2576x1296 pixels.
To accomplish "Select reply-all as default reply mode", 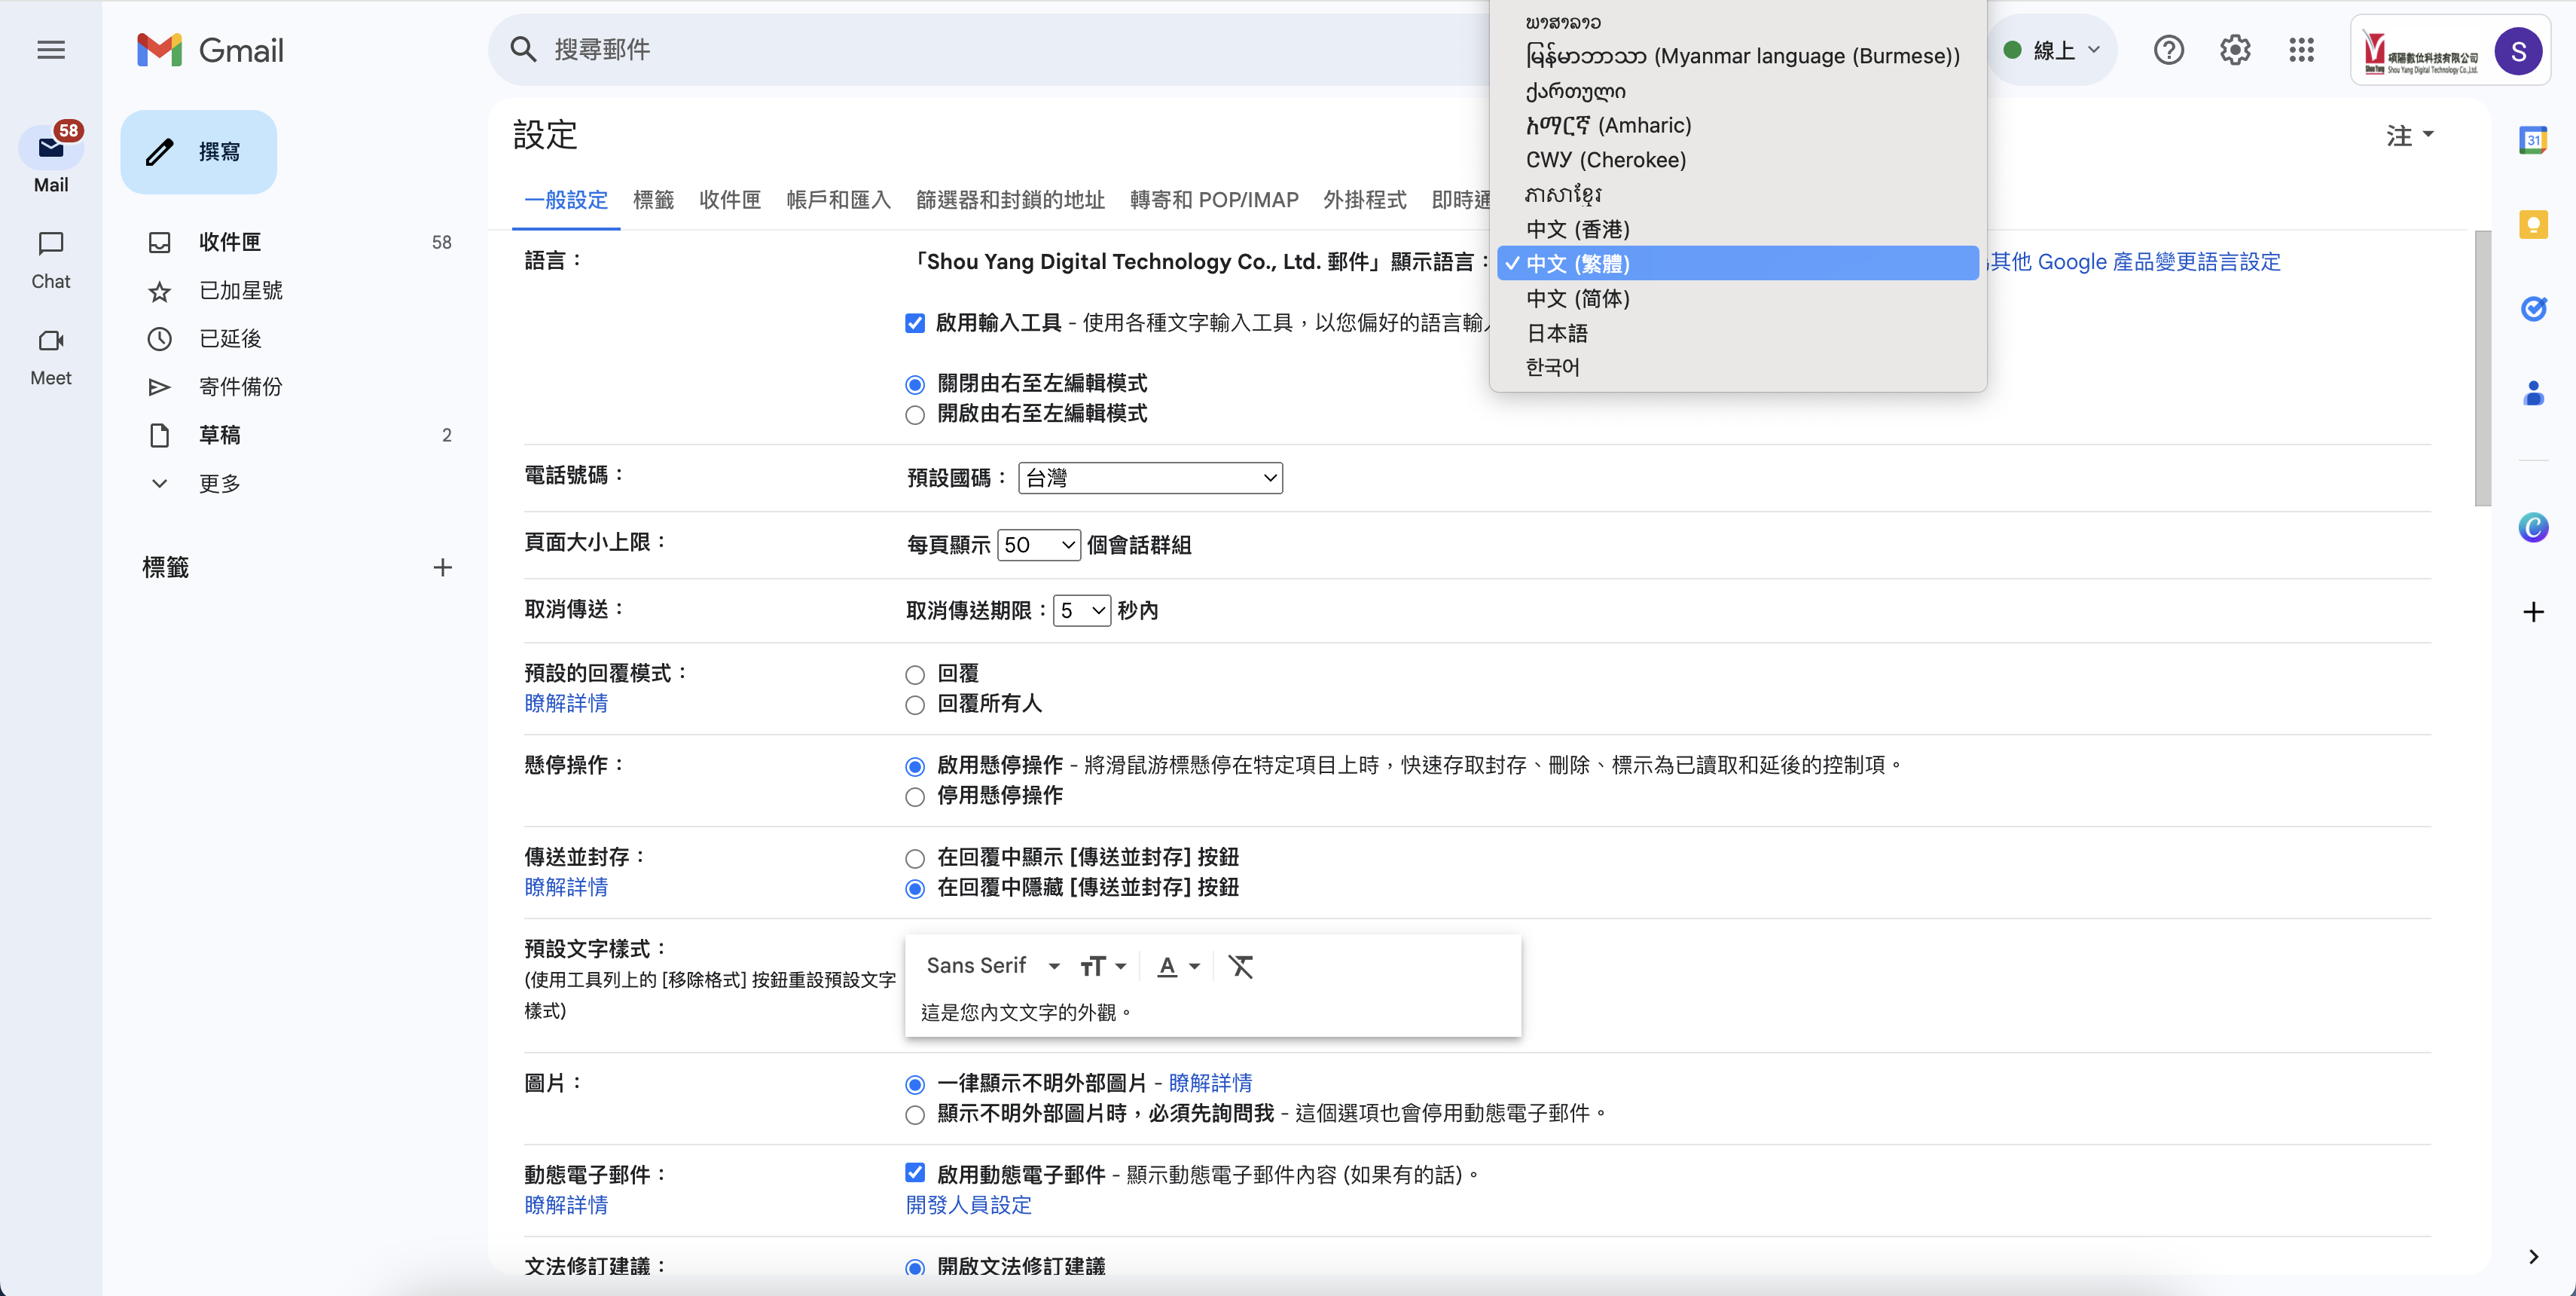I will coord(914,705).
